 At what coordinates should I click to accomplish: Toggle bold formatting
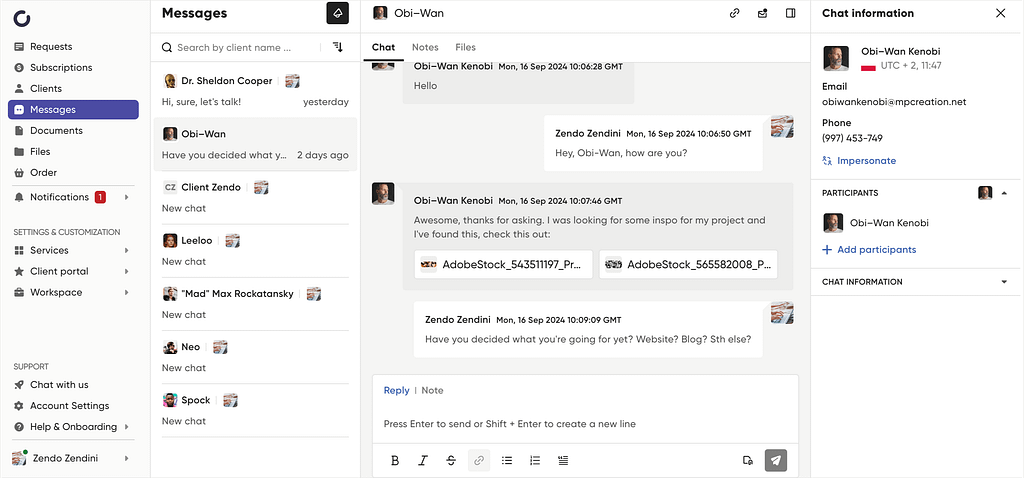click(x=394, y=460)
